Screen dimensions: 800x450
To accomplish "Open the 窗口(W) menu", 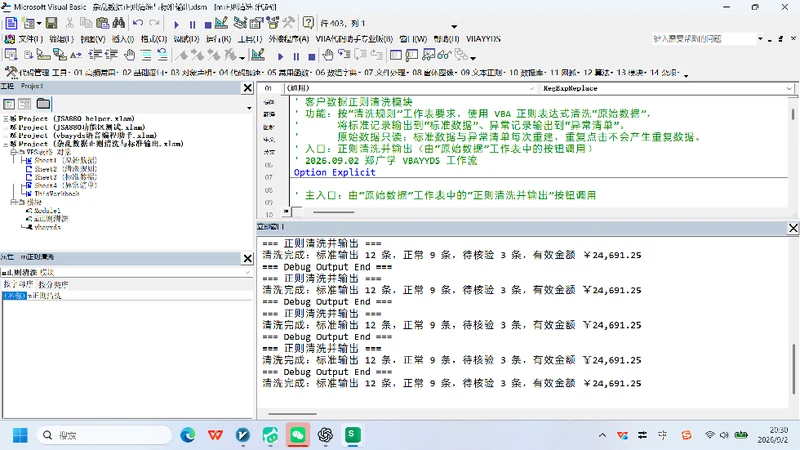I will click(413, 39).
